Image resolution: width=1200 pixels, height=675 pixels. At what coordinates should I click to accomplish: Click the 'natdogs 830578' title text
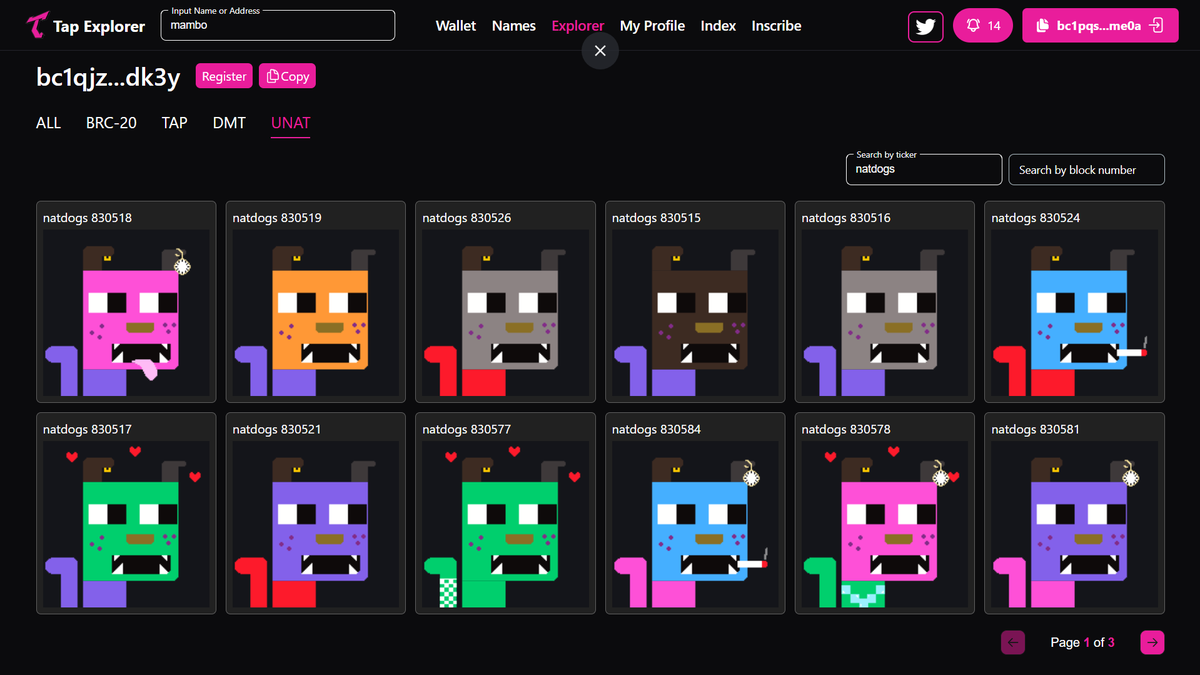[x=846, y=429]
